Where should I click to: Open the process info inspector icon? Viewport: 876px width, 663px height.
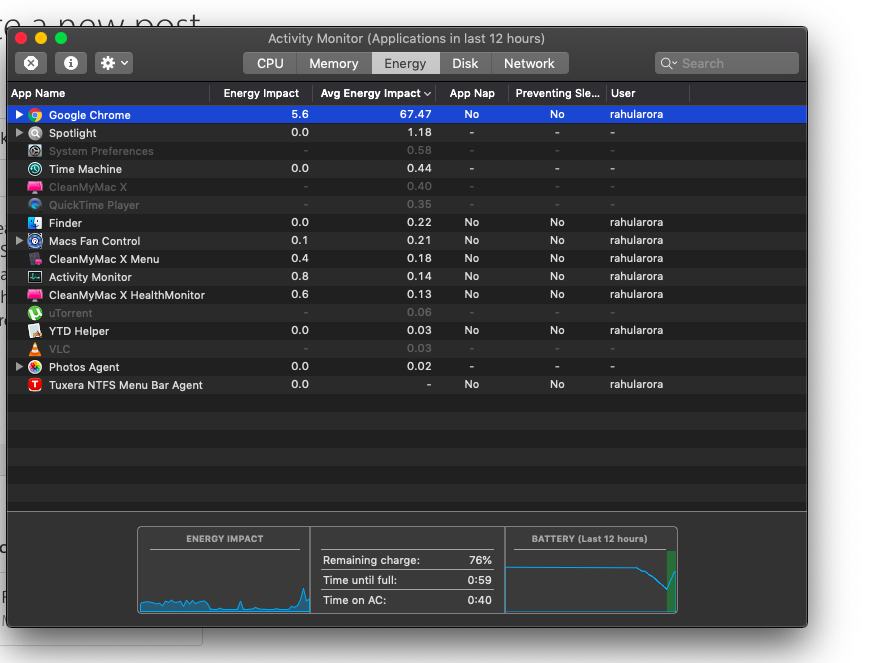point(70,63)
